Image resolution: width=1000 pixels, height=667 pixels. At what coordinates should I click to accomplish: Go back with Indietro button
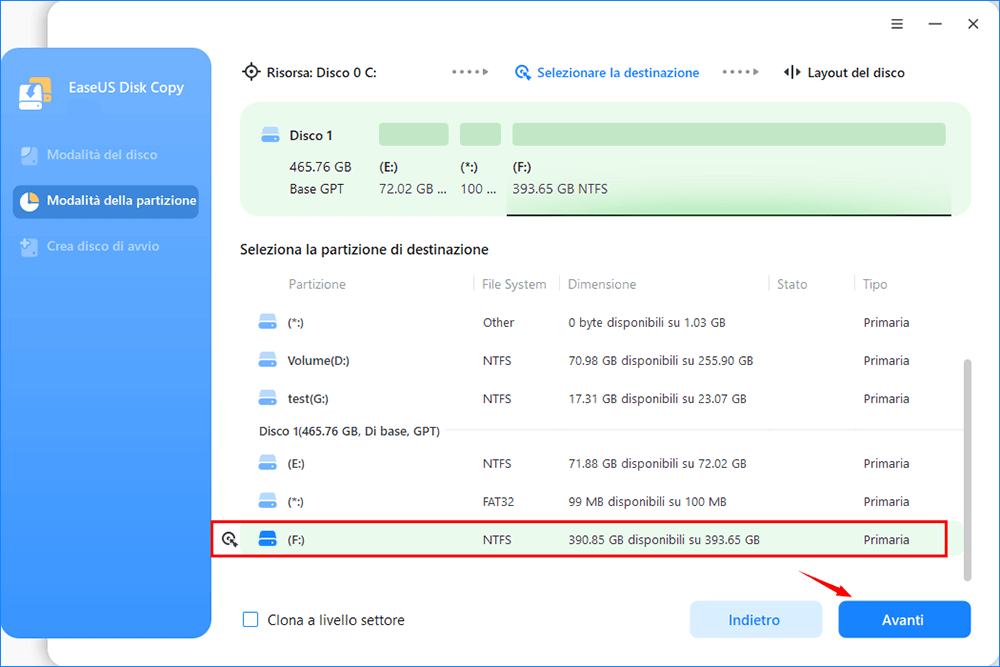[x=754, y=620]
